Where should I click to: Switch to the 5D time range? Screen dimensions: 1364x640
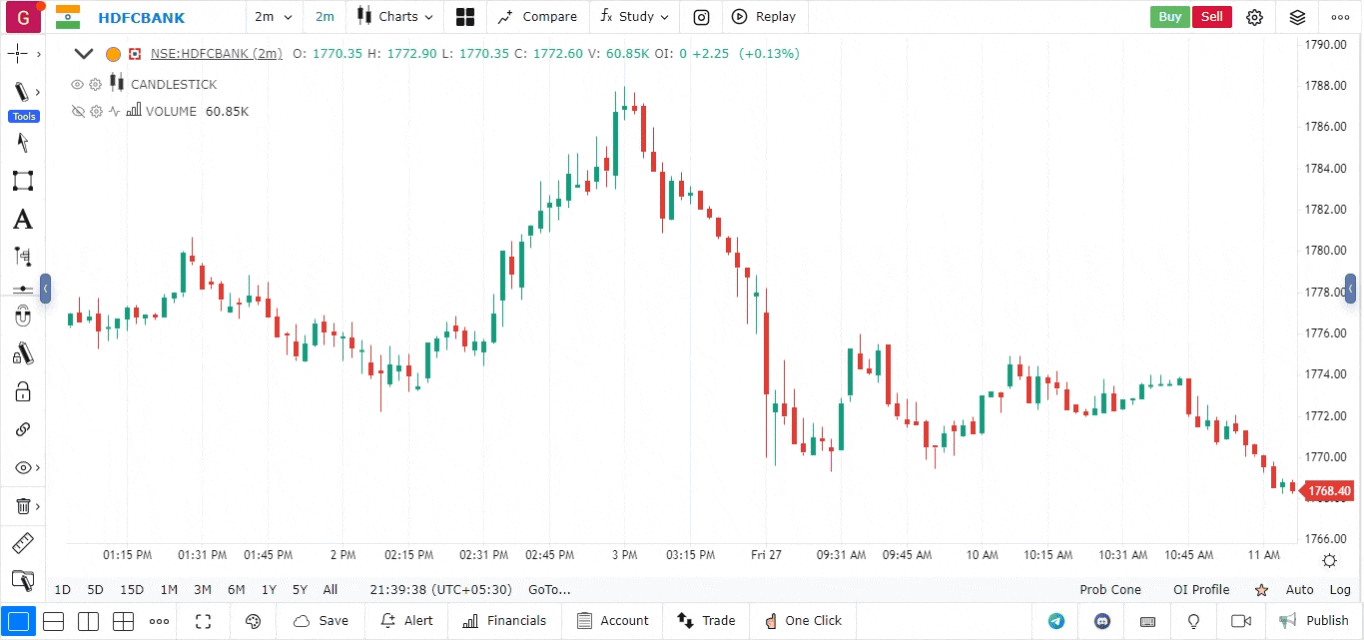click(95, 590)
